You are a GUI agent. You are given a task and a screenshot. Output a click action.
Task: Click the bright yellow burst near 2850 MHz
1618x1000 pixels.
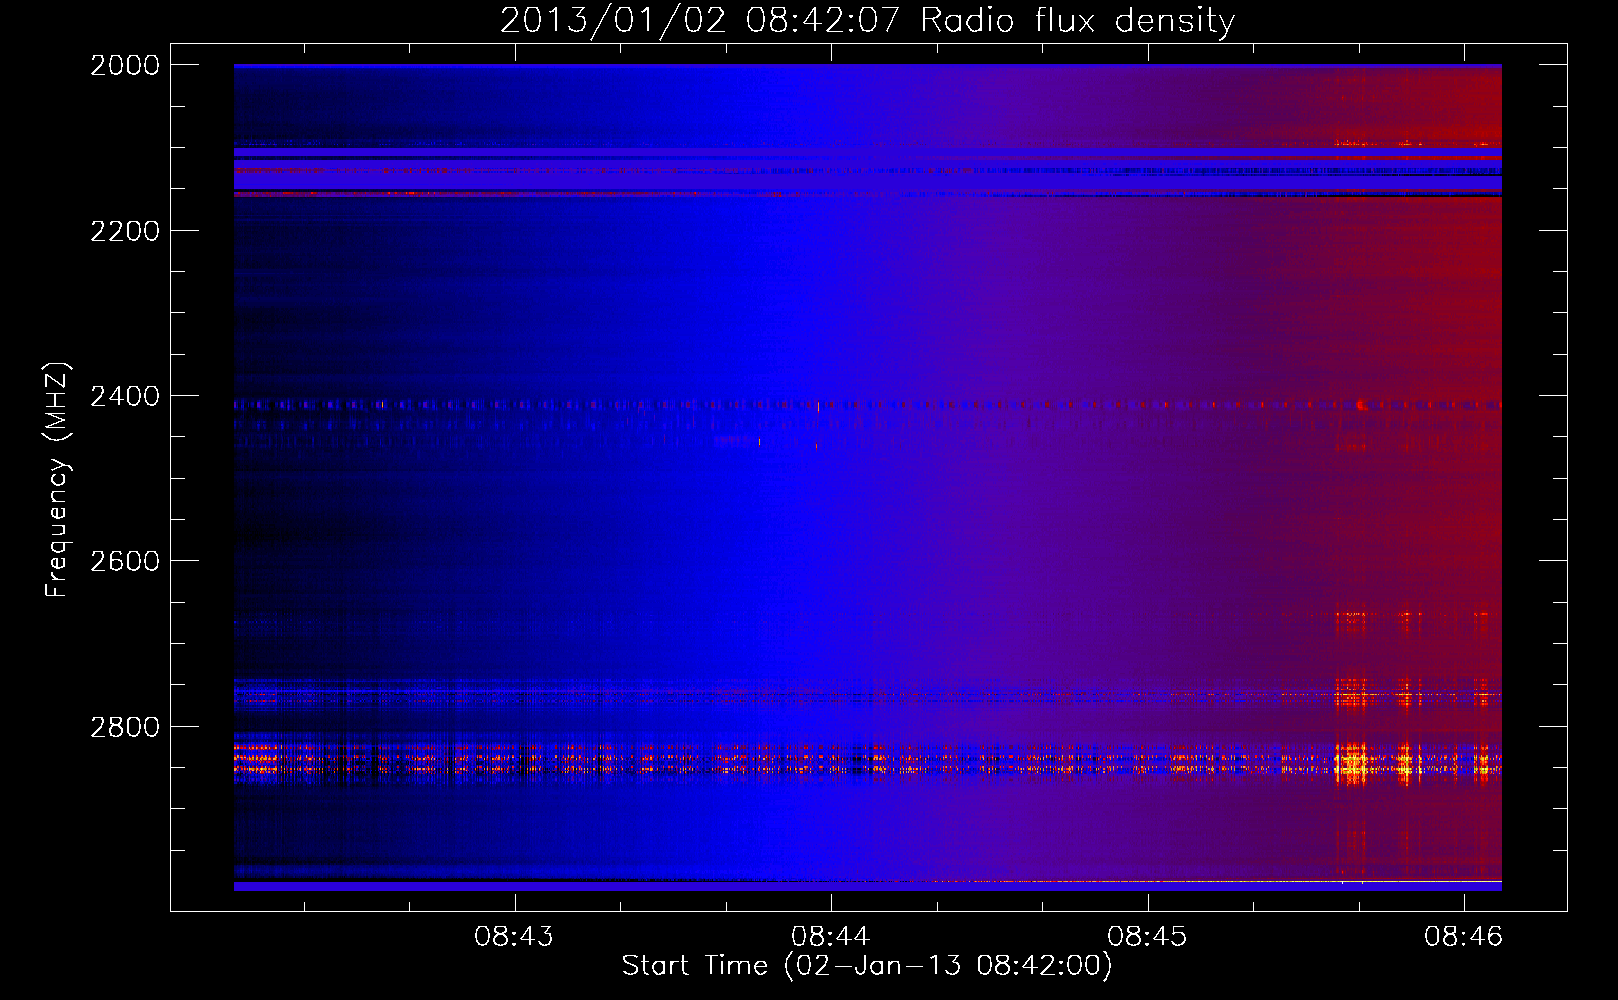point(1352,765)
